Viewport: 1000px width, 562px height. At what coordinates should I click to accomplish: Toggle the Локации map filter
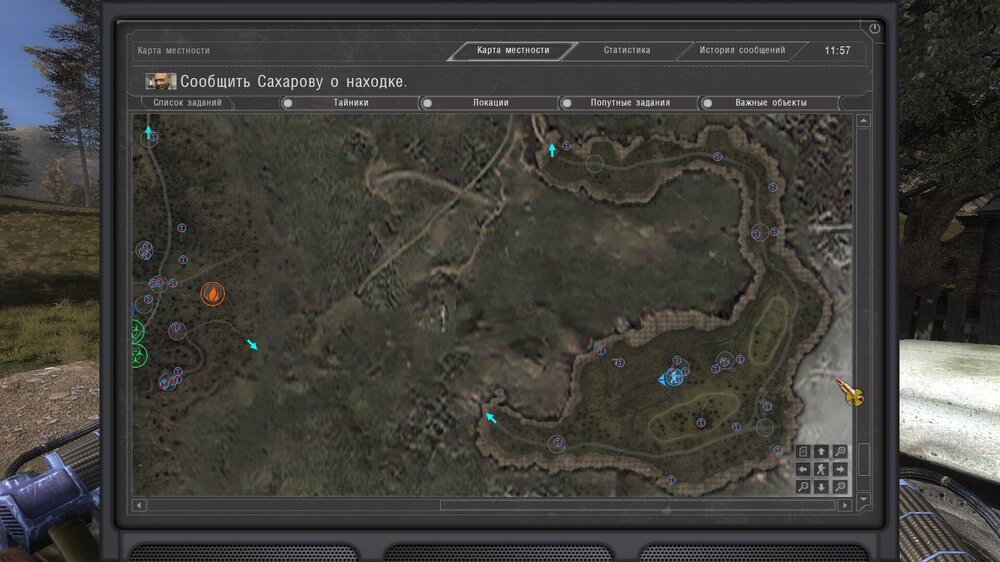point(490,103)
